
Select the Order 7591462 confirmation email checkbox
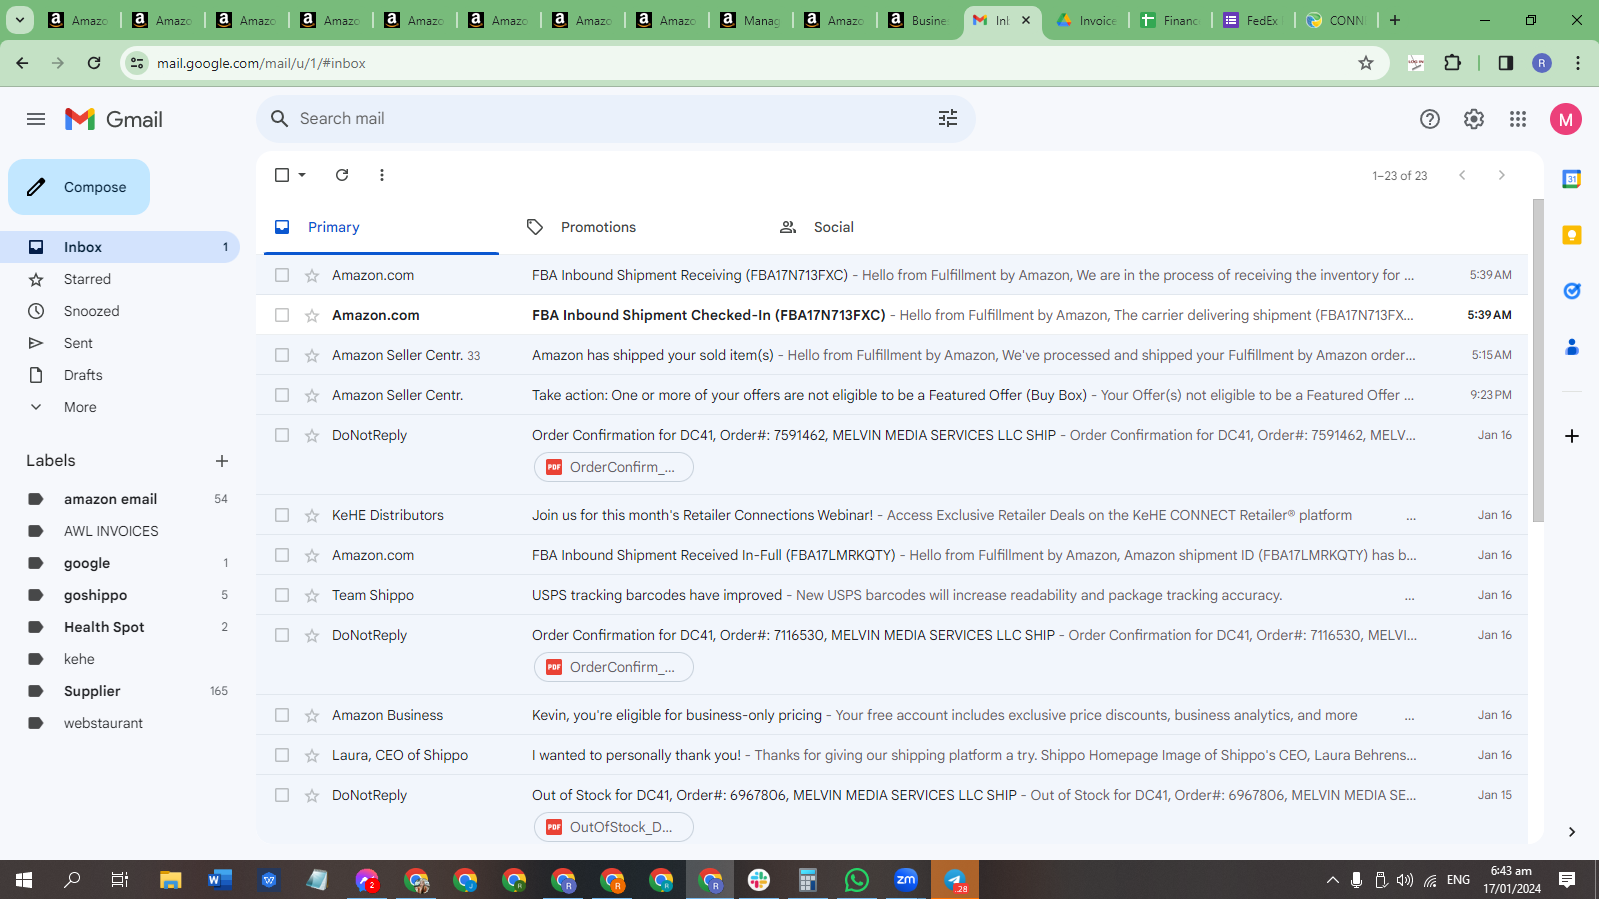282,435
